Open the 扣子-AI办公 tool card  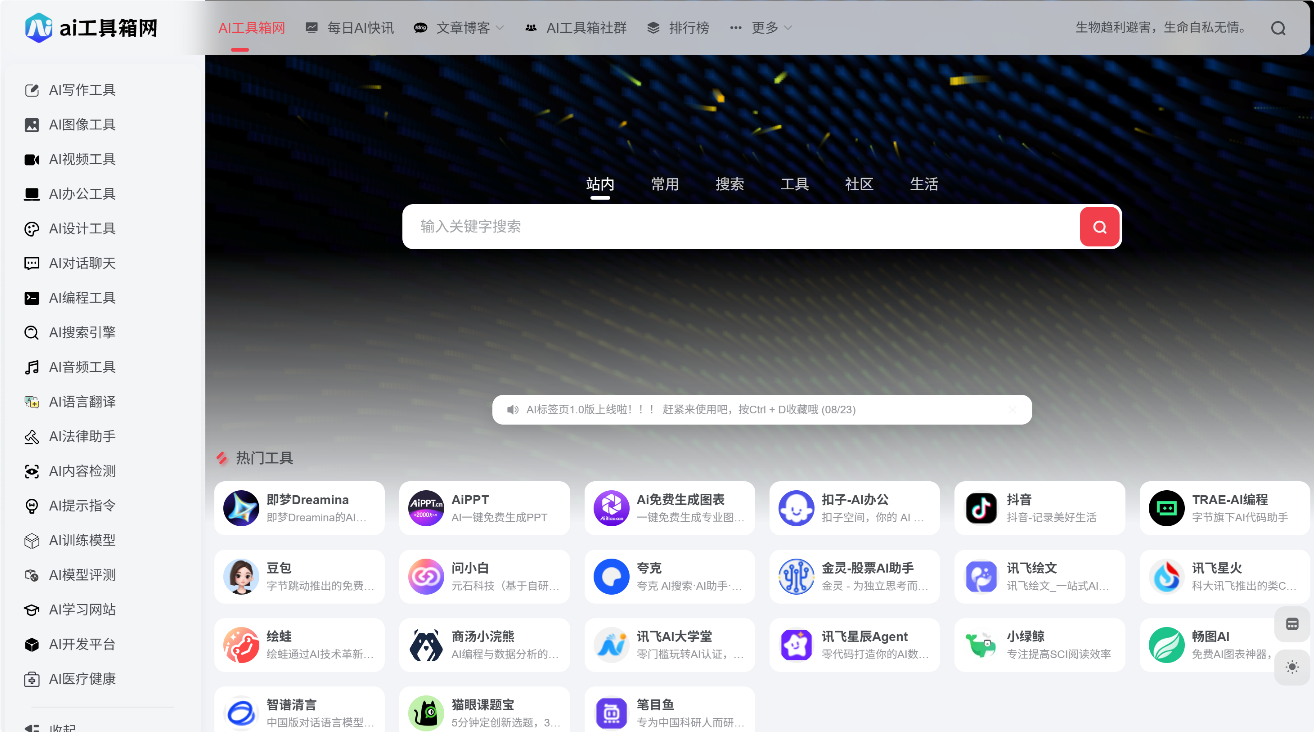click(855, 508)
